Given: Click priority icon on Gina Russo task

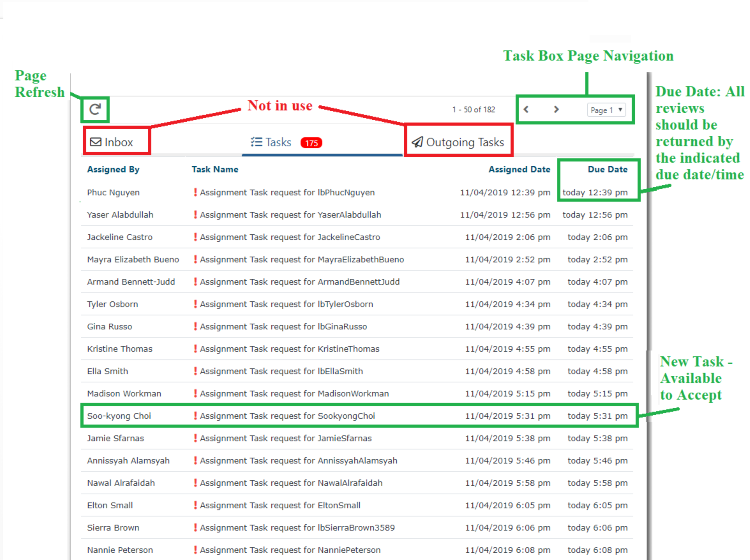Looking at the screenshot, I should click(x=196, y=327).
